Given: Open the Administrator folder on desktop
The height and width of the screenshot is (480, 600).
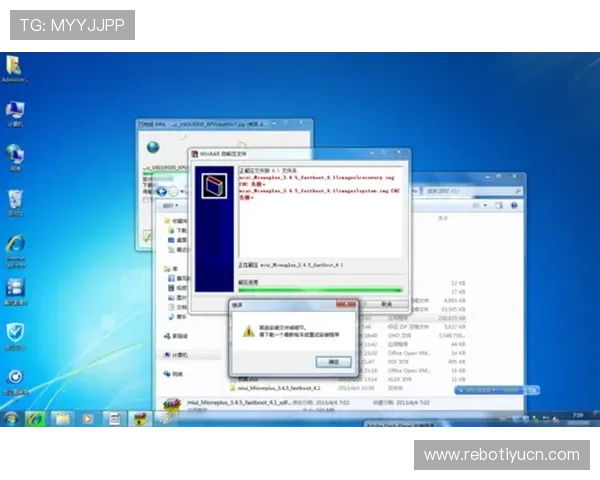Looking at the screenshot, I should point(14,67).
